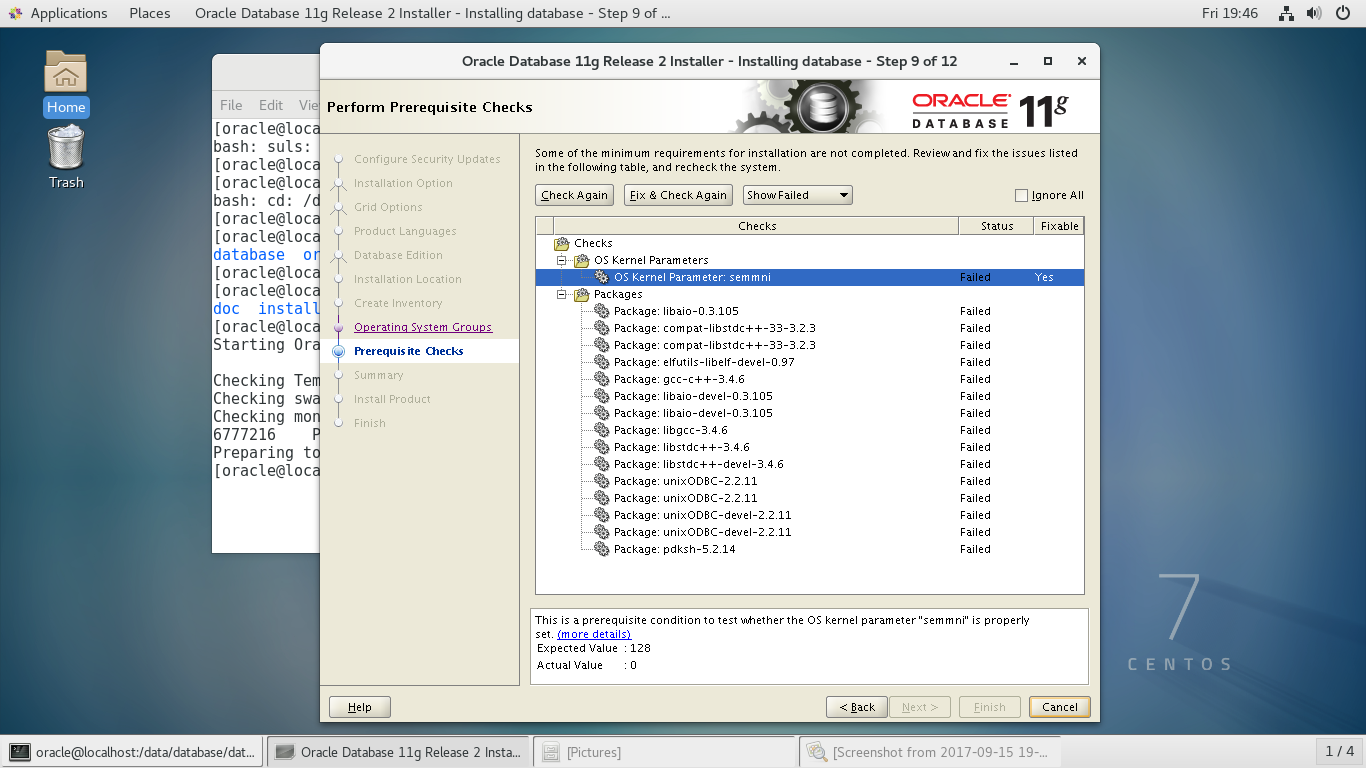Collapse the OS Kernel Parameters tree node
Viewport: 1366px width, 768px height.
pyautogui.click(x=562, y=260)
